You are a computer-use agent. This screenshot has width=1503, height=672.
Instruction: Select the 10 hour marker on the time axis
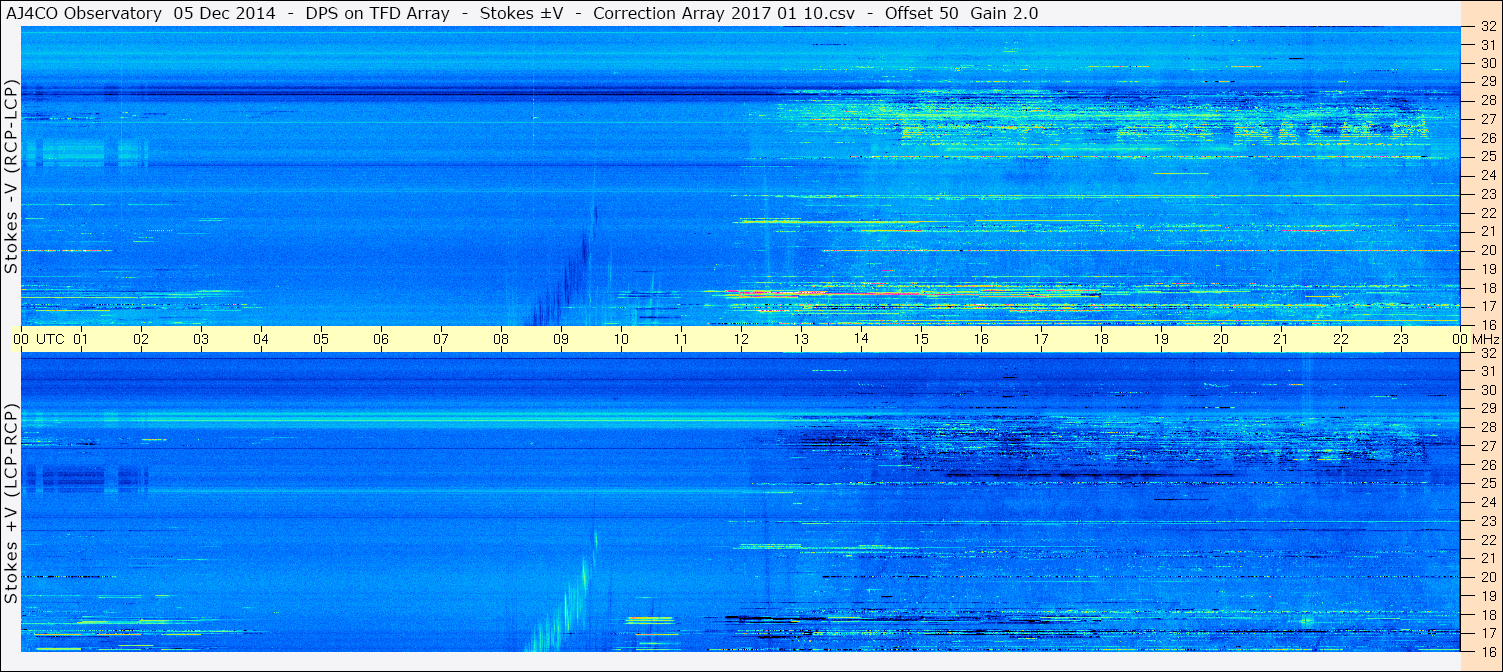[x=621, y=339]
